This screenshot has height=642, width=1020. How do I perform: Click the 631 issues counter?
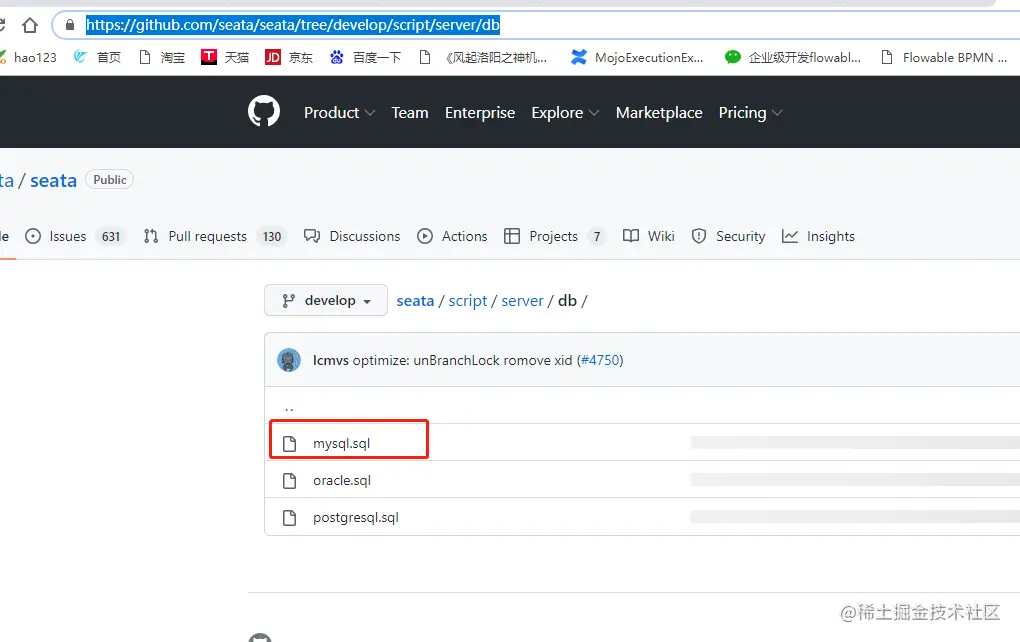(111, 237)
